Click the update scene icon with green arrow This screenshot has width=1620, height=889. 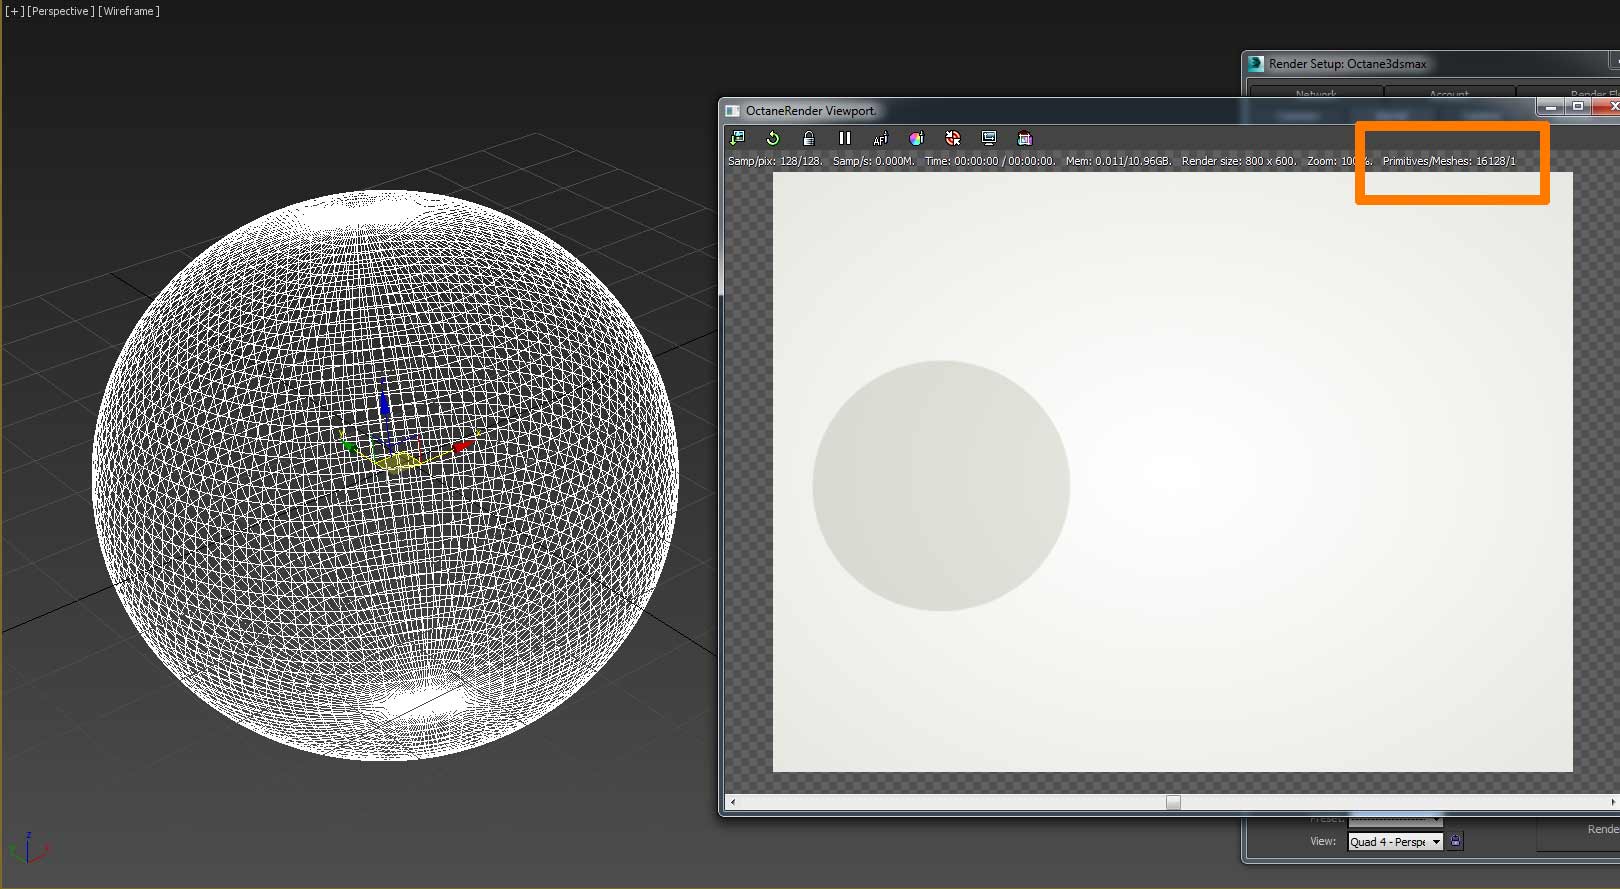tap(738, 138)
